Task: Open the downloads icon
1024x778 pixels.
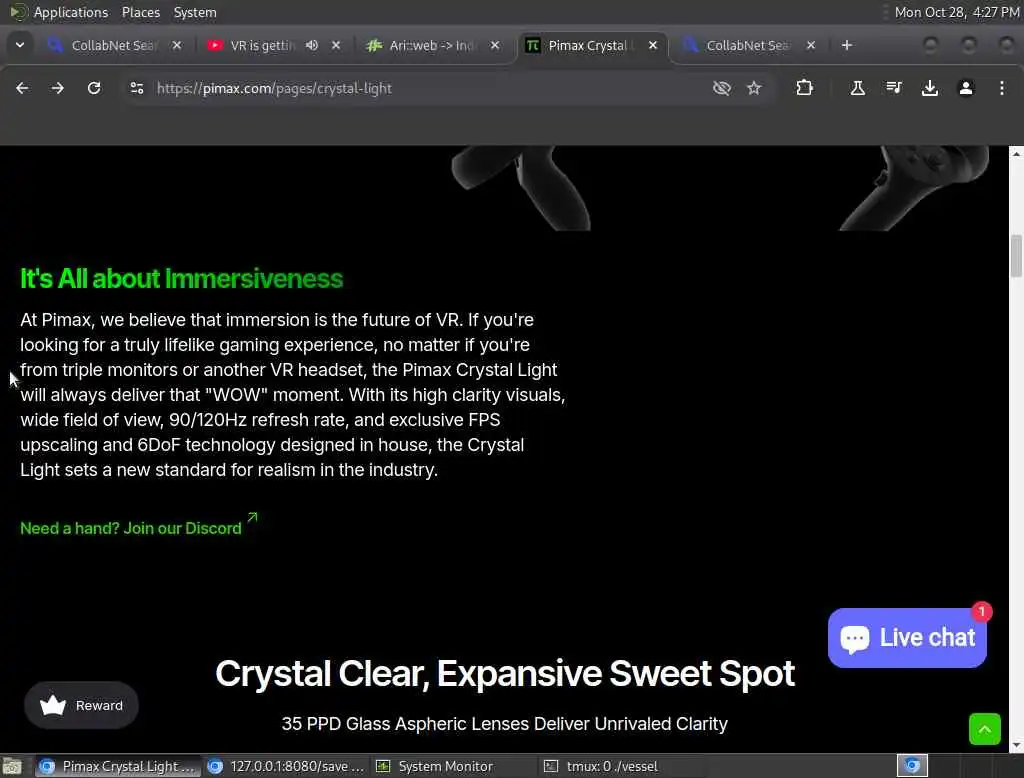Action: coord(930,88)
